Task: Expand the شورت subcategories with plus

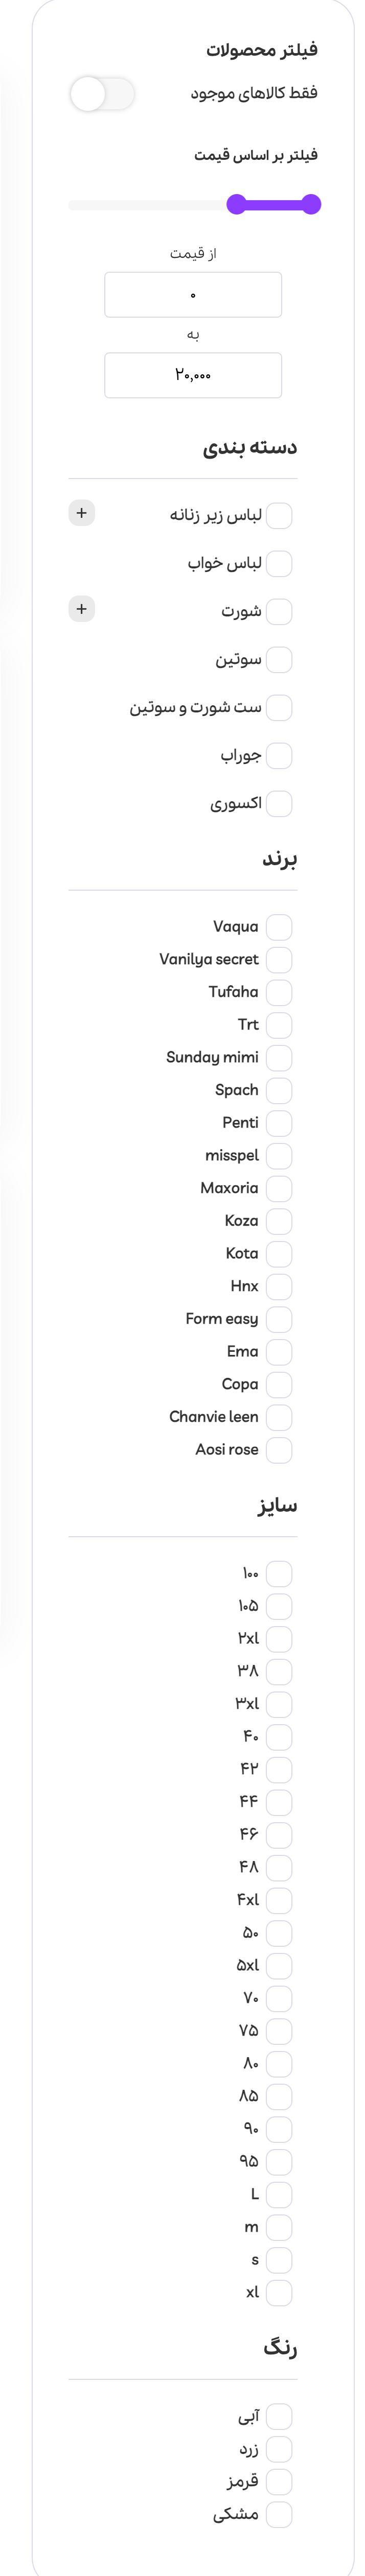Action: [82, 609]
